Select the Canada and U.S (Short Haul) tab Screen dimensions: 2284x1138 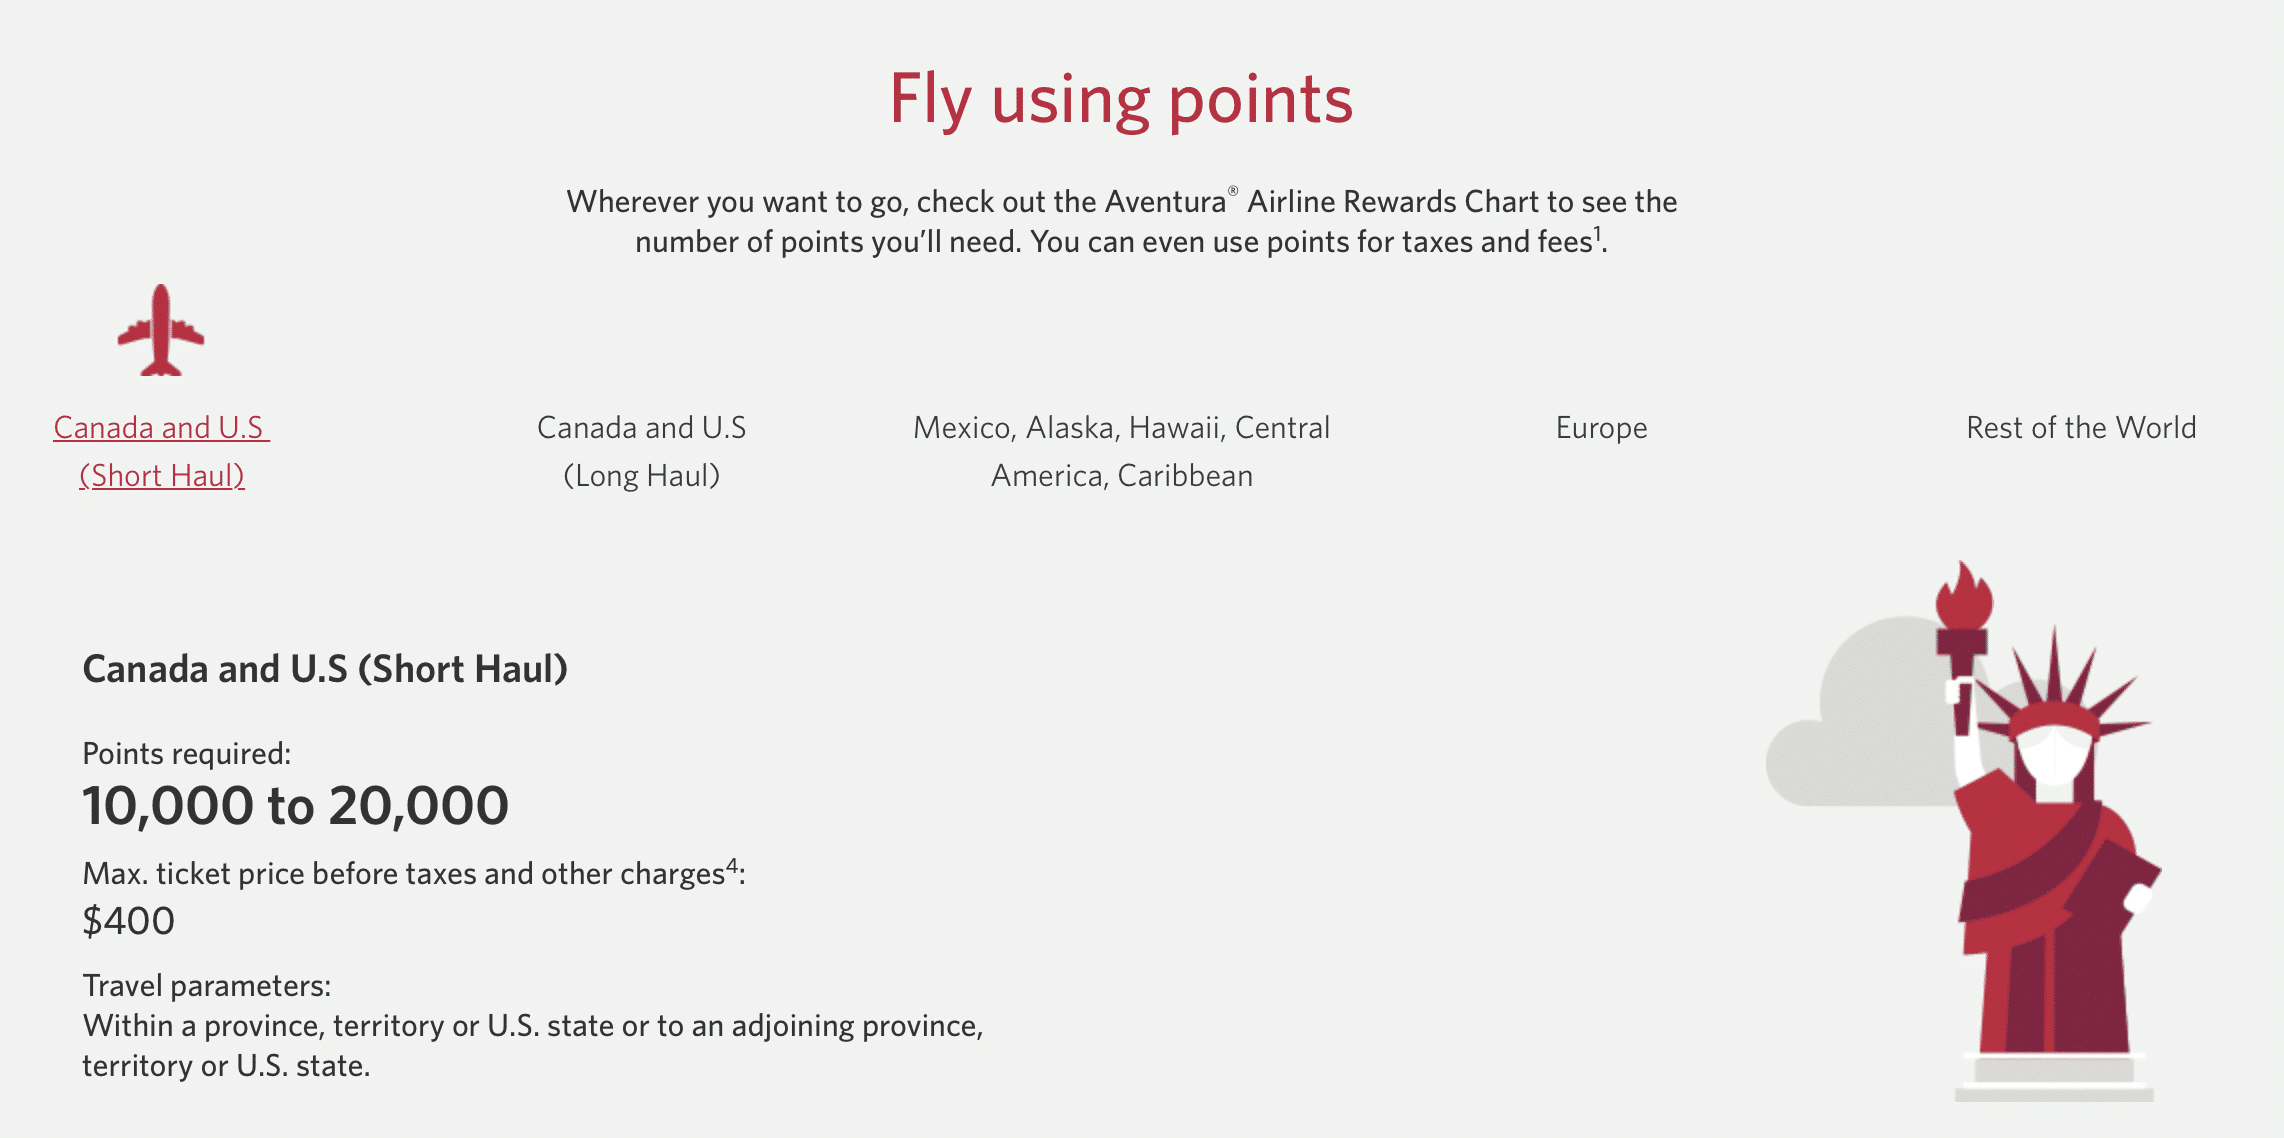point(161,451)
